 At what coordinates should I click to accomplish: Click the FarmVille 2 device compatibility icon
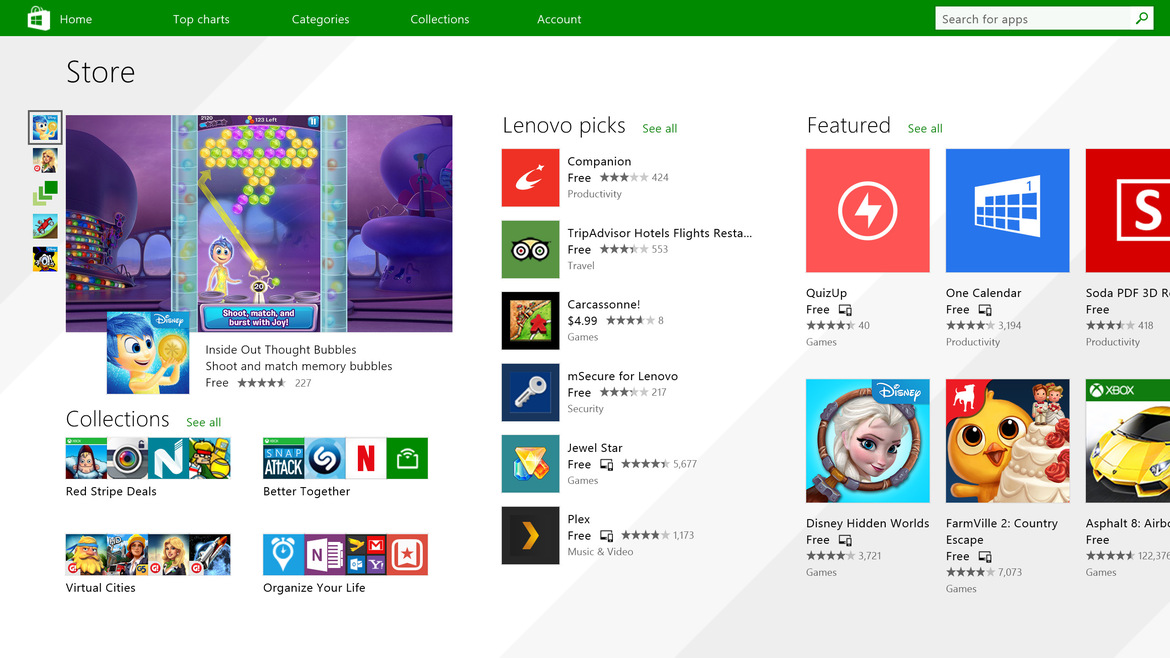point(985,557)
